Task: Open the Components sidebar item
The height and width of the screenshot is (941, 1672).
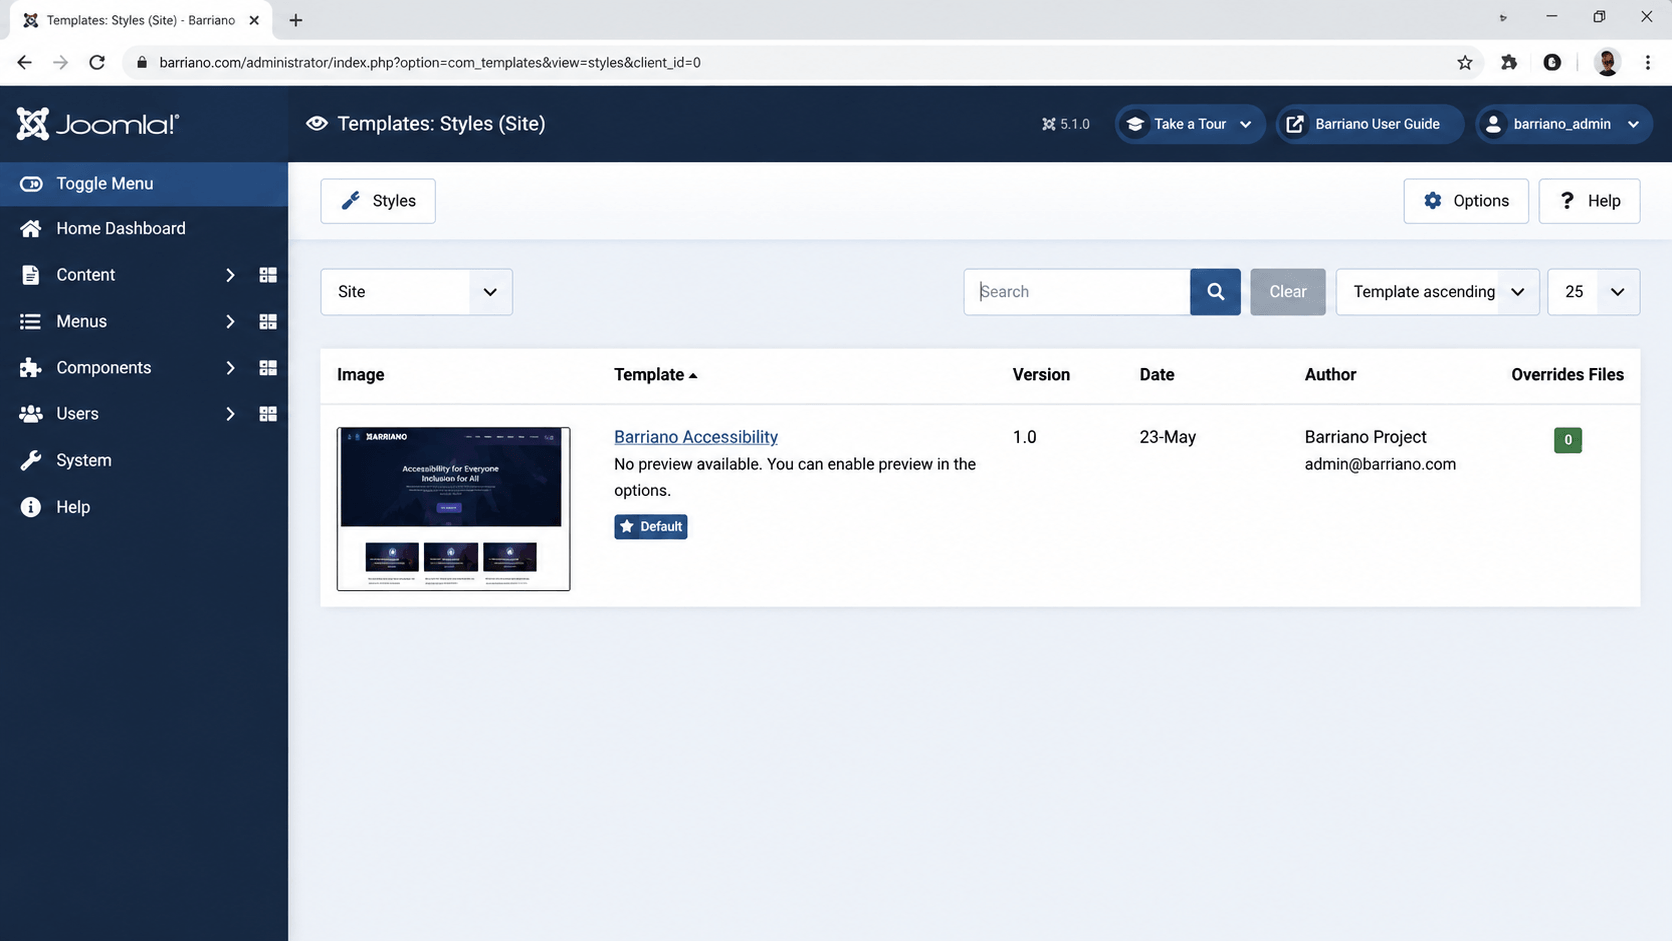Action: tap(103, 368)
